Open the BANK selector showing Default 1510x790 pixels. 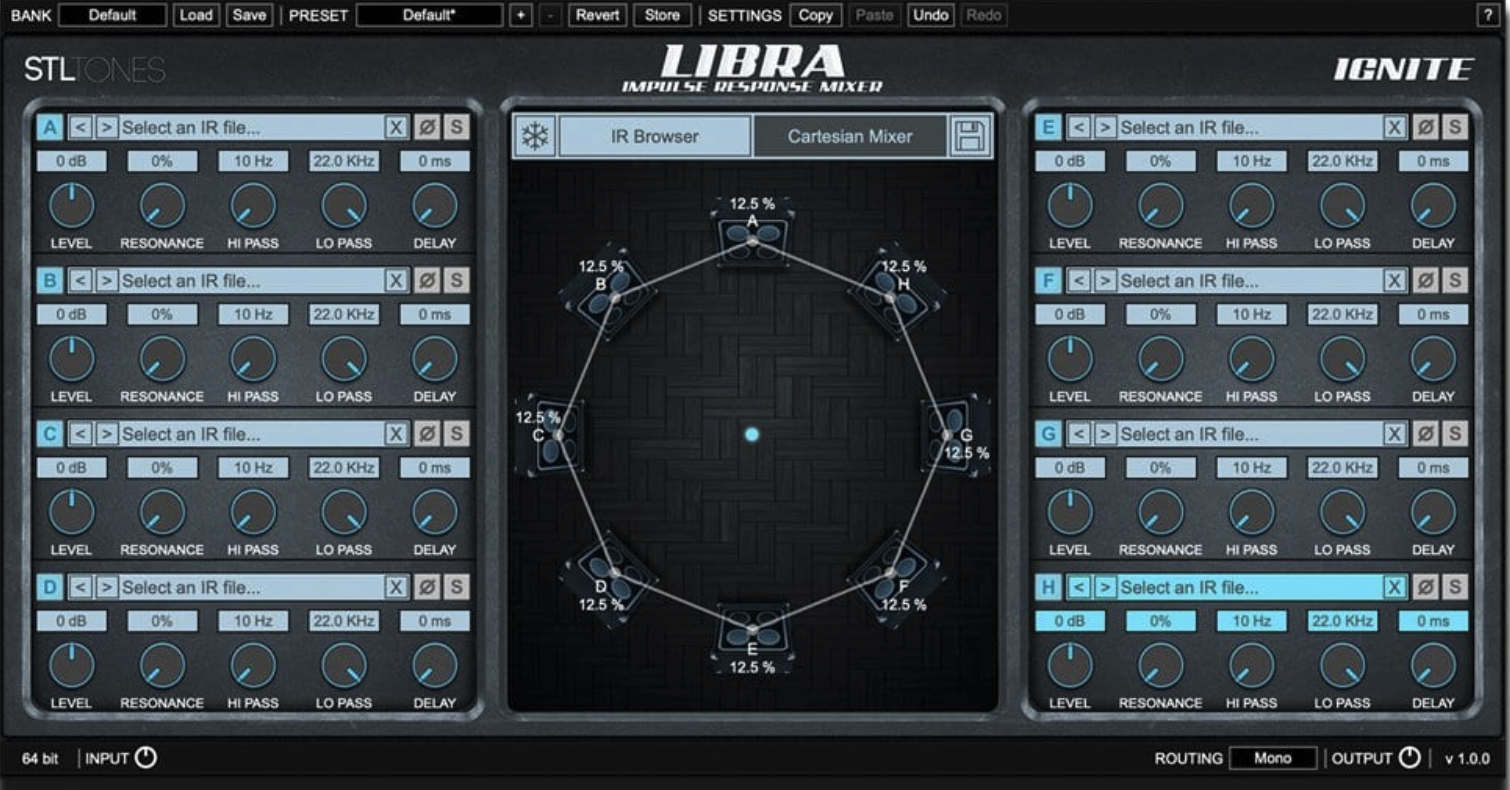112,15
